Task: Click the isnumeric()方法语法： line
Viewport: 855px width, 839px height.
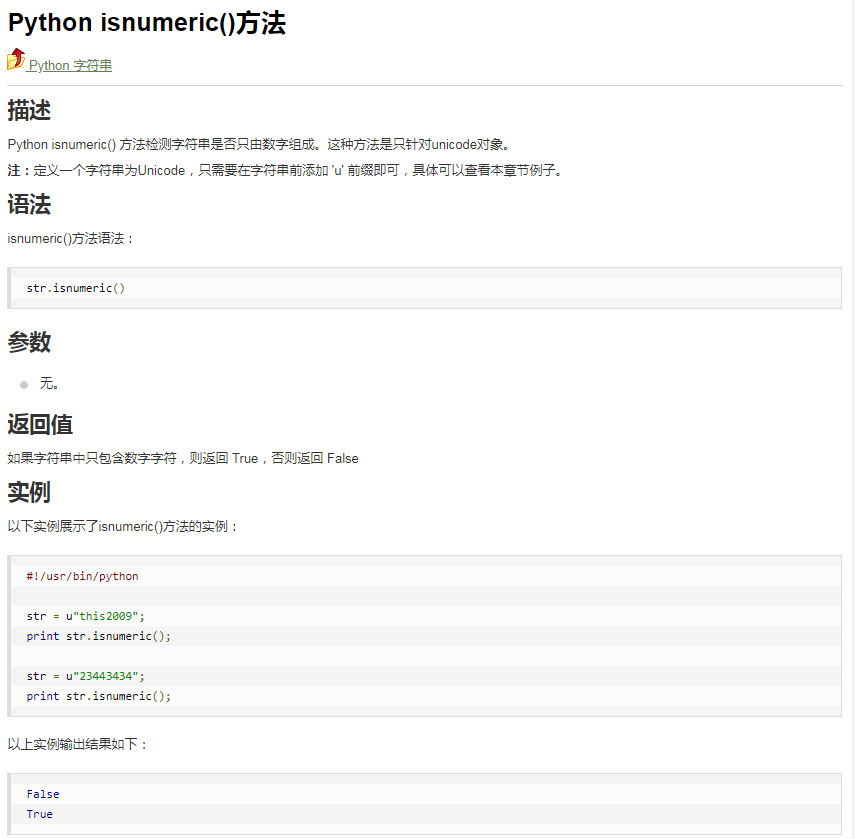Action: click(70, 239)
